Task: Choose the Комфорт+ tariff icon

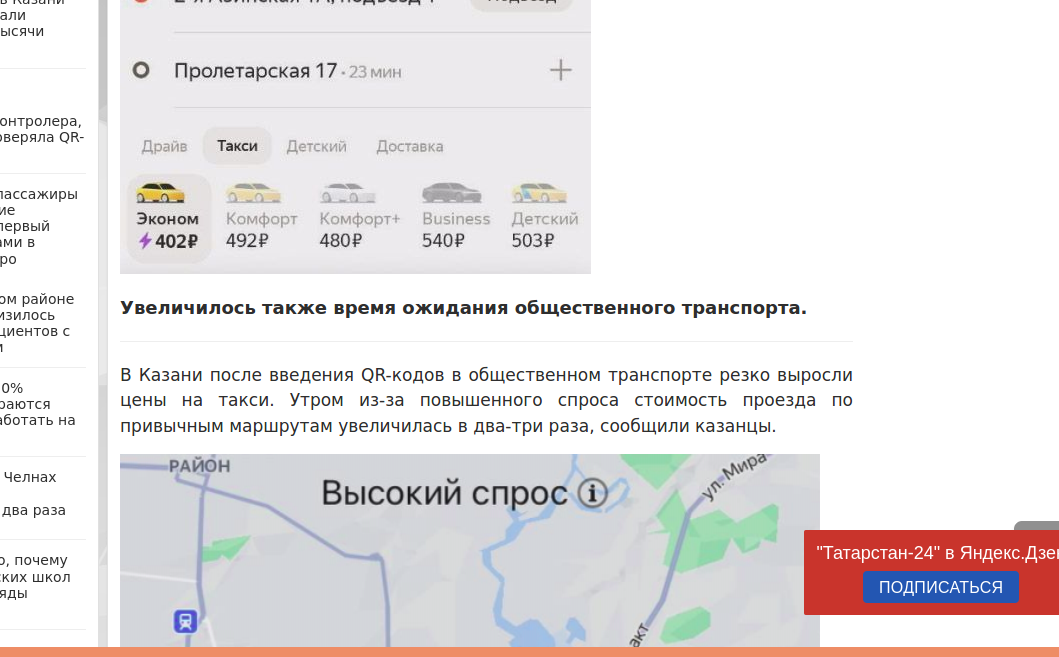Action: click(x=346, y=190)
